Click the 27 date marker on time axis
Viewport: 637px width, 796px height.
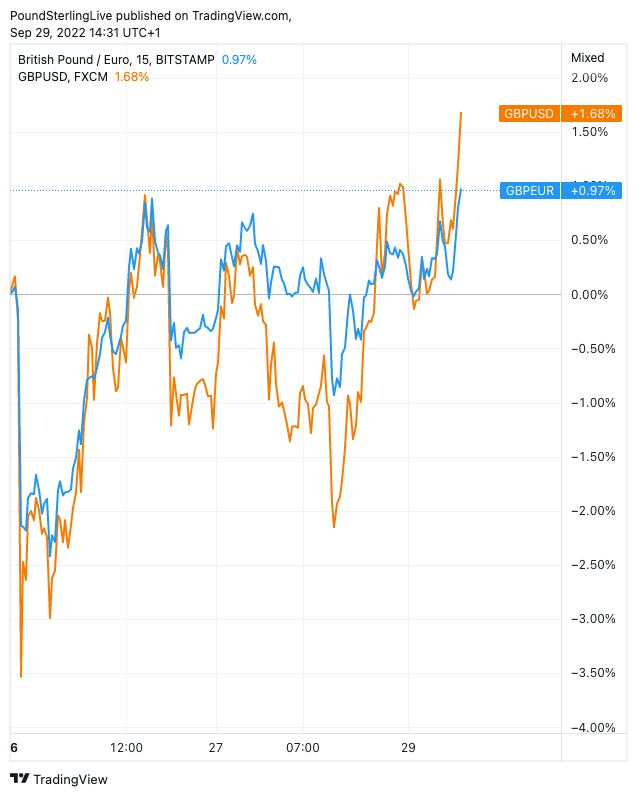point(215,748)
